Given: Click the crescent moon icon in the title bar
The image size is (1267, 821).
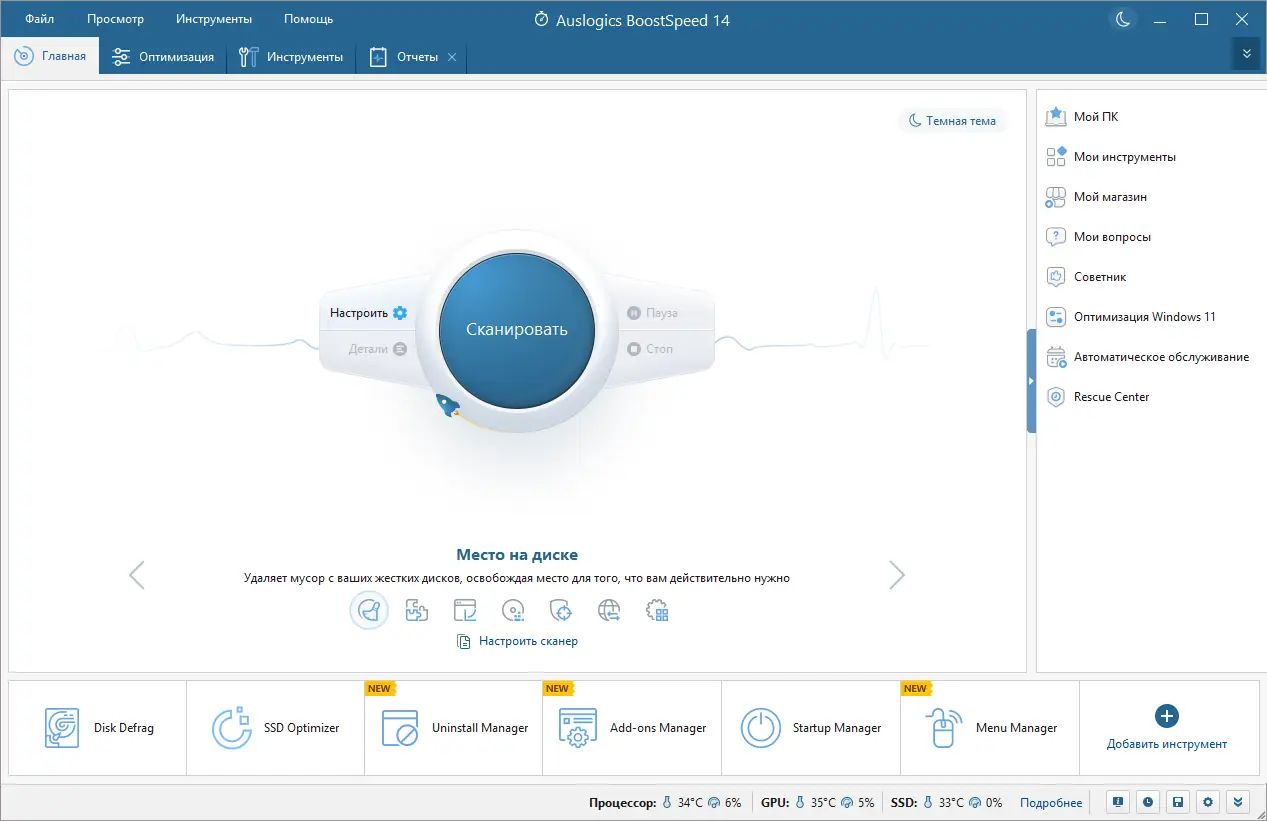Looking at the screenshot, I should (x=1123, y=19).
